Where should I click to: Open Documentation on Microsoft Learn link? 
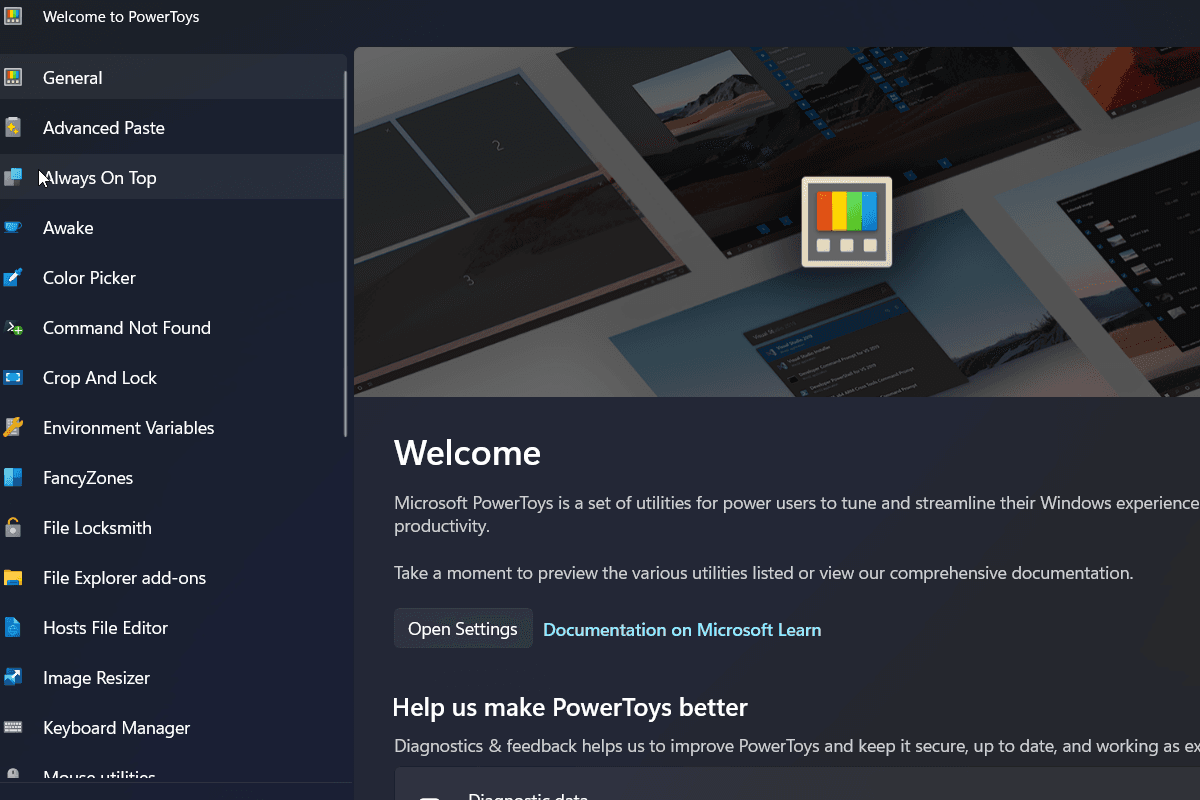click(682, 630)
